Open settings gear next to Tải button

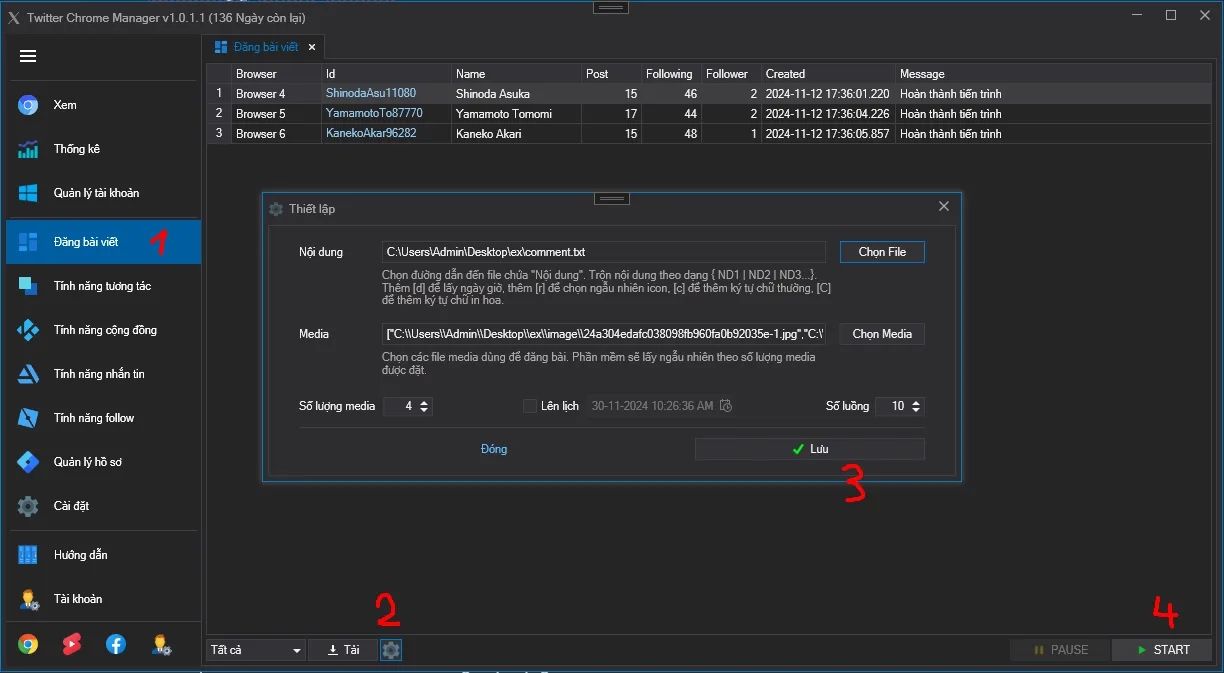391,650
